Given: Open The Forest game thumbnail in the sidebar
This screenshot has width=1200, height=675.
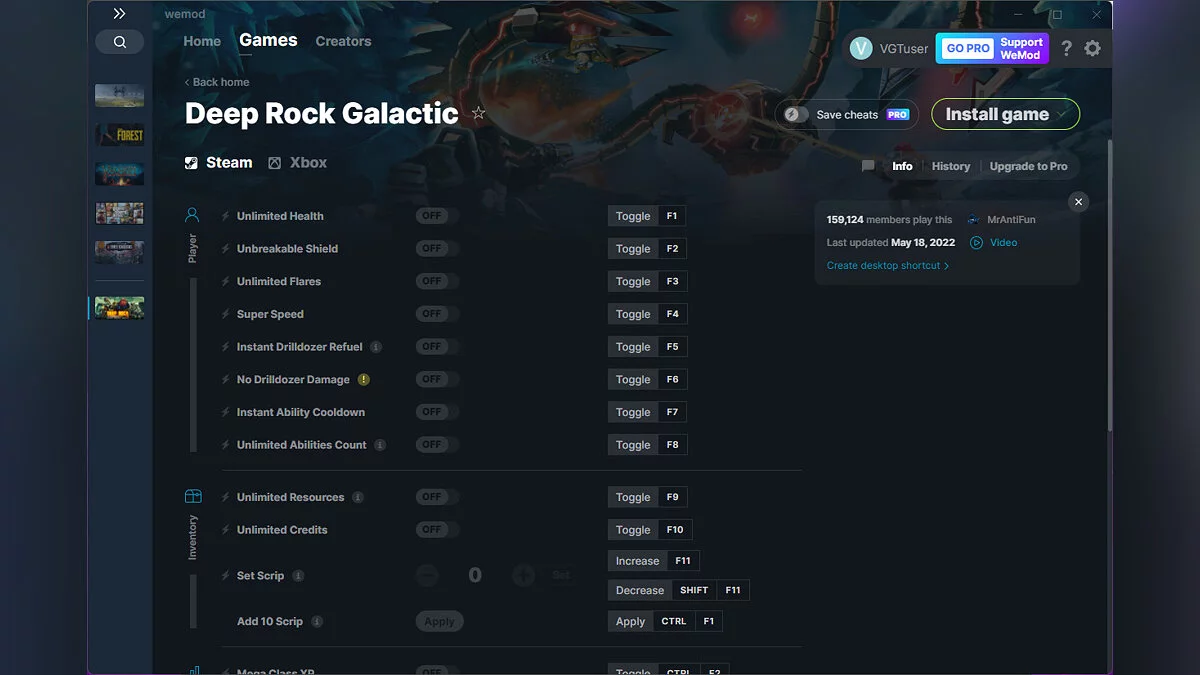Looking at the screenshot, I should coord(119,135).
